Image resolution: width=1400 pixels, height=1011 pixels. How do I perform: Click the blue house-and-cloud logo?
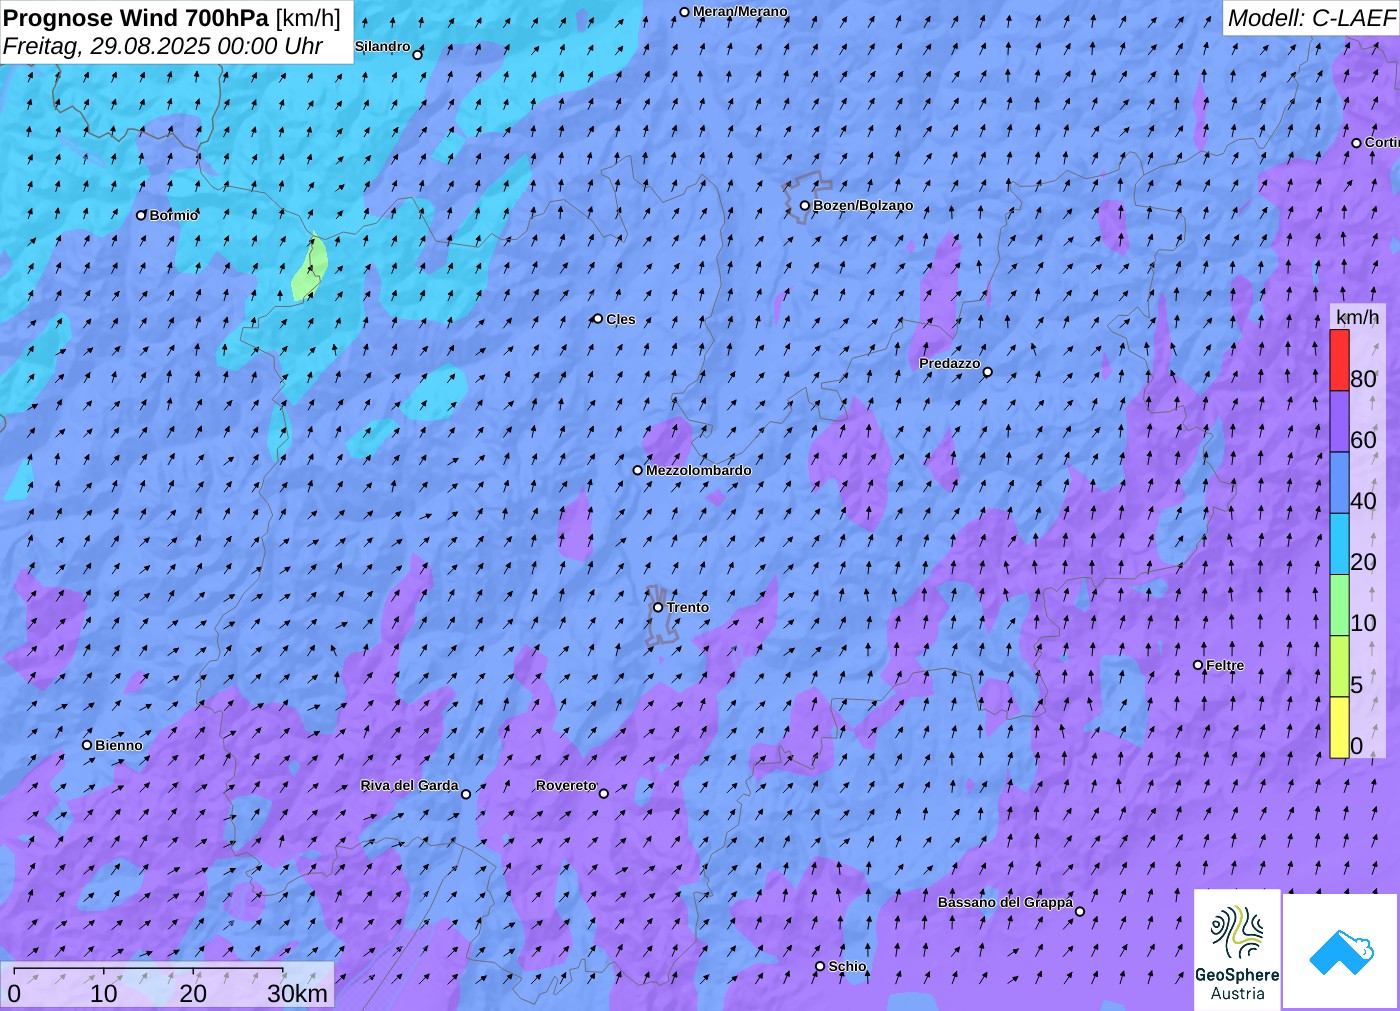coord(1341,951)
